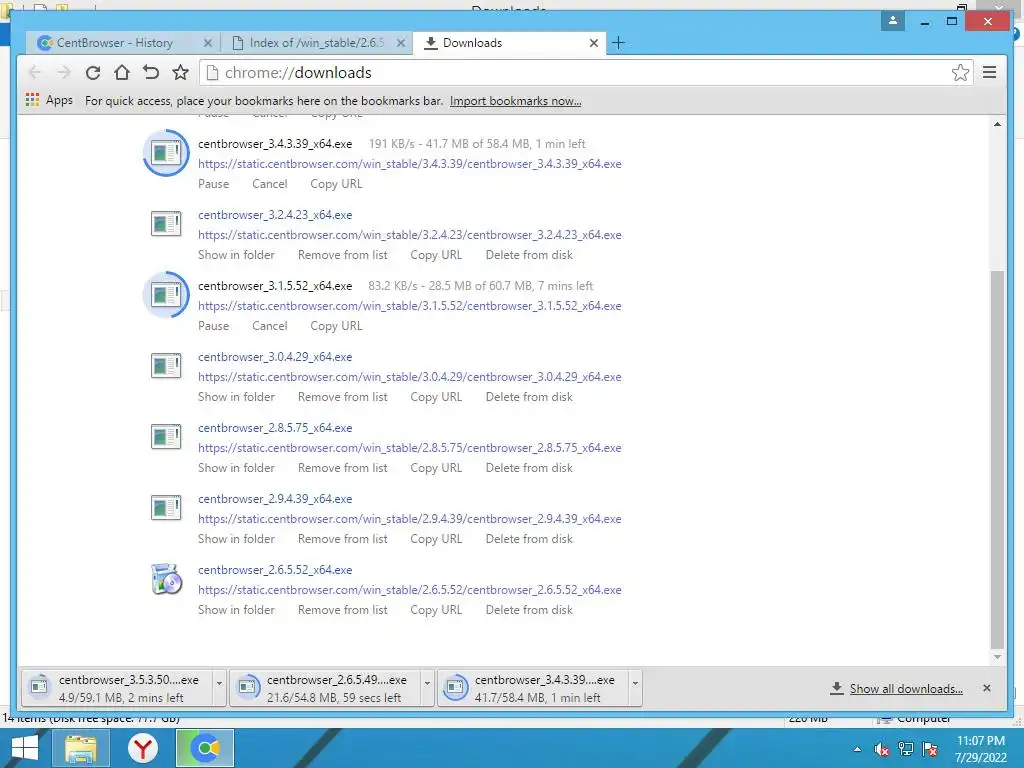1024x768 pixels.
Task: Pause the centbrowser_3.1.5.52 download
Action: tap(214, 326)
